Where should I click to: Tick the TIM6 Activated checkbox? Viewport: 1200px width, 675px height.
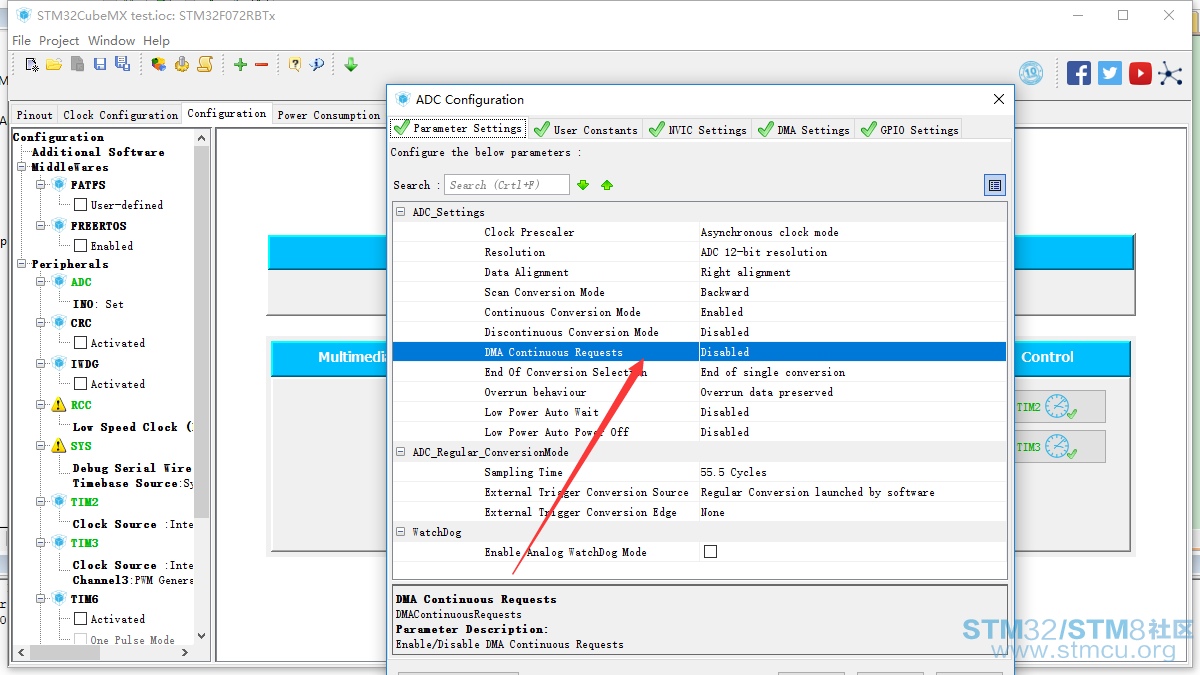click(80, 618)
